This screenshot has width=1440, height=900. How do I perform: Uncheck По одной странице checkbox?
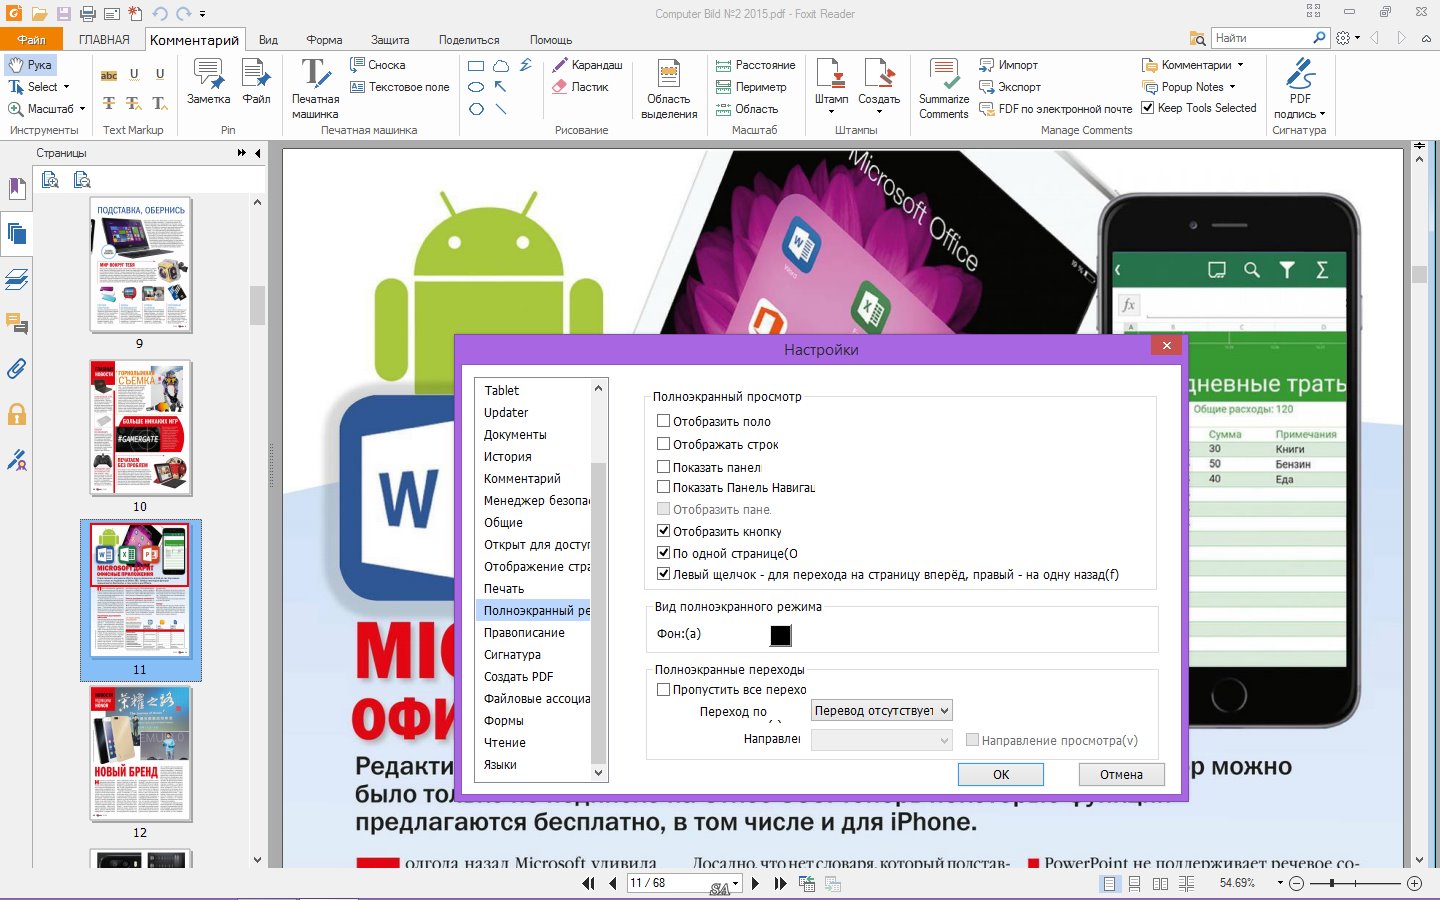coord(663,553)
